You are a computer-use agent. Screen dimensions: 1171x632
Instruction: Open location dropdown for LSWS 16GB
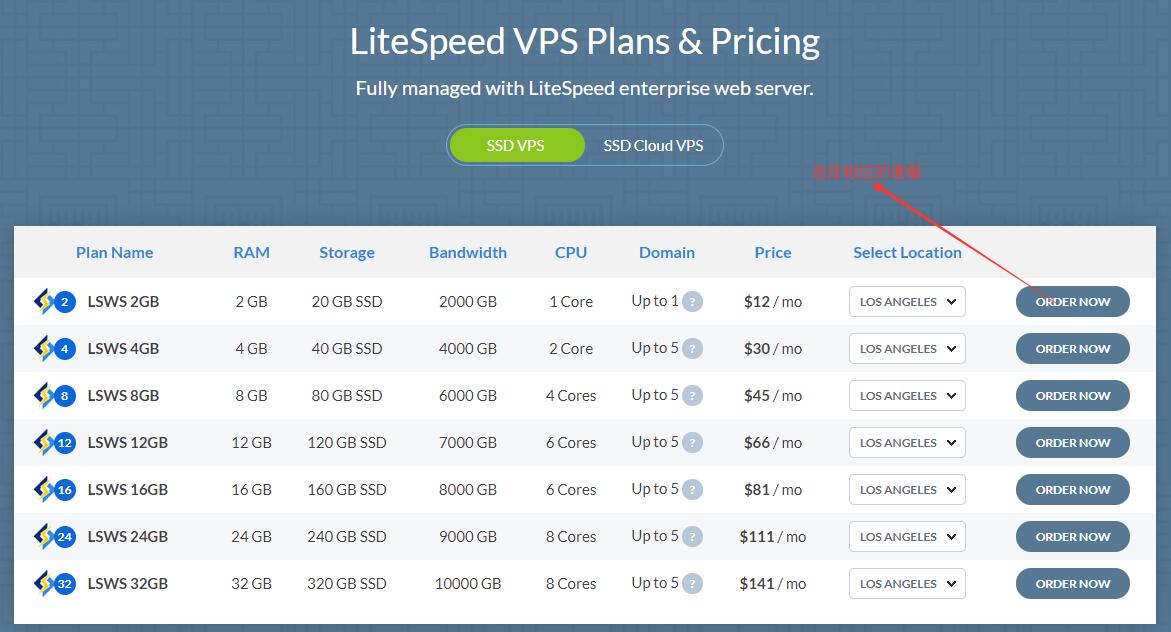tap(906, 489)
